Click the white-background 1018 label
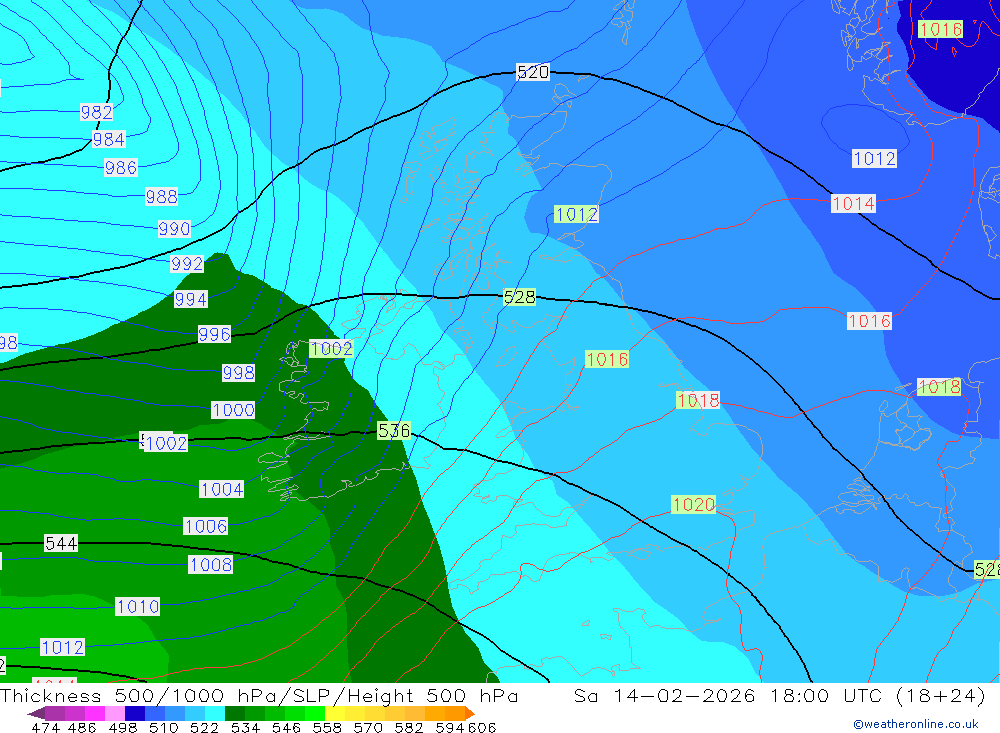 (698, 401)
